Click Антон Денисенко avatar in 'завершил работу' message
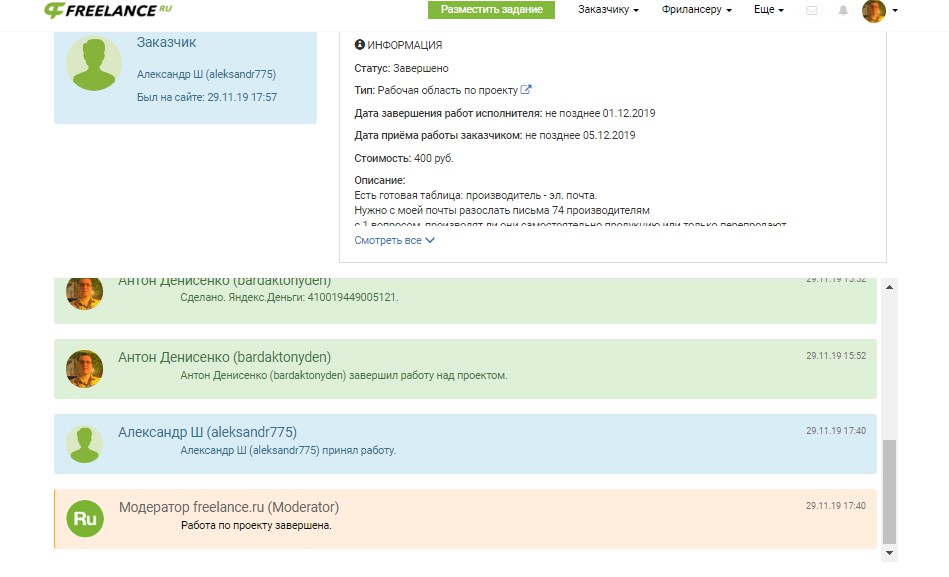Image resolution: width=949 pixels, height=577 pixels. (84, 369)
